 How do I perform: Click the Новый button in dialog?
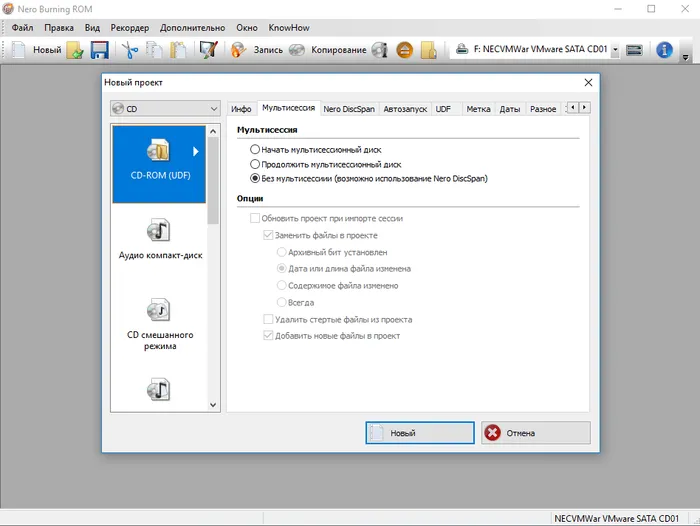click(x=420, y=433)
